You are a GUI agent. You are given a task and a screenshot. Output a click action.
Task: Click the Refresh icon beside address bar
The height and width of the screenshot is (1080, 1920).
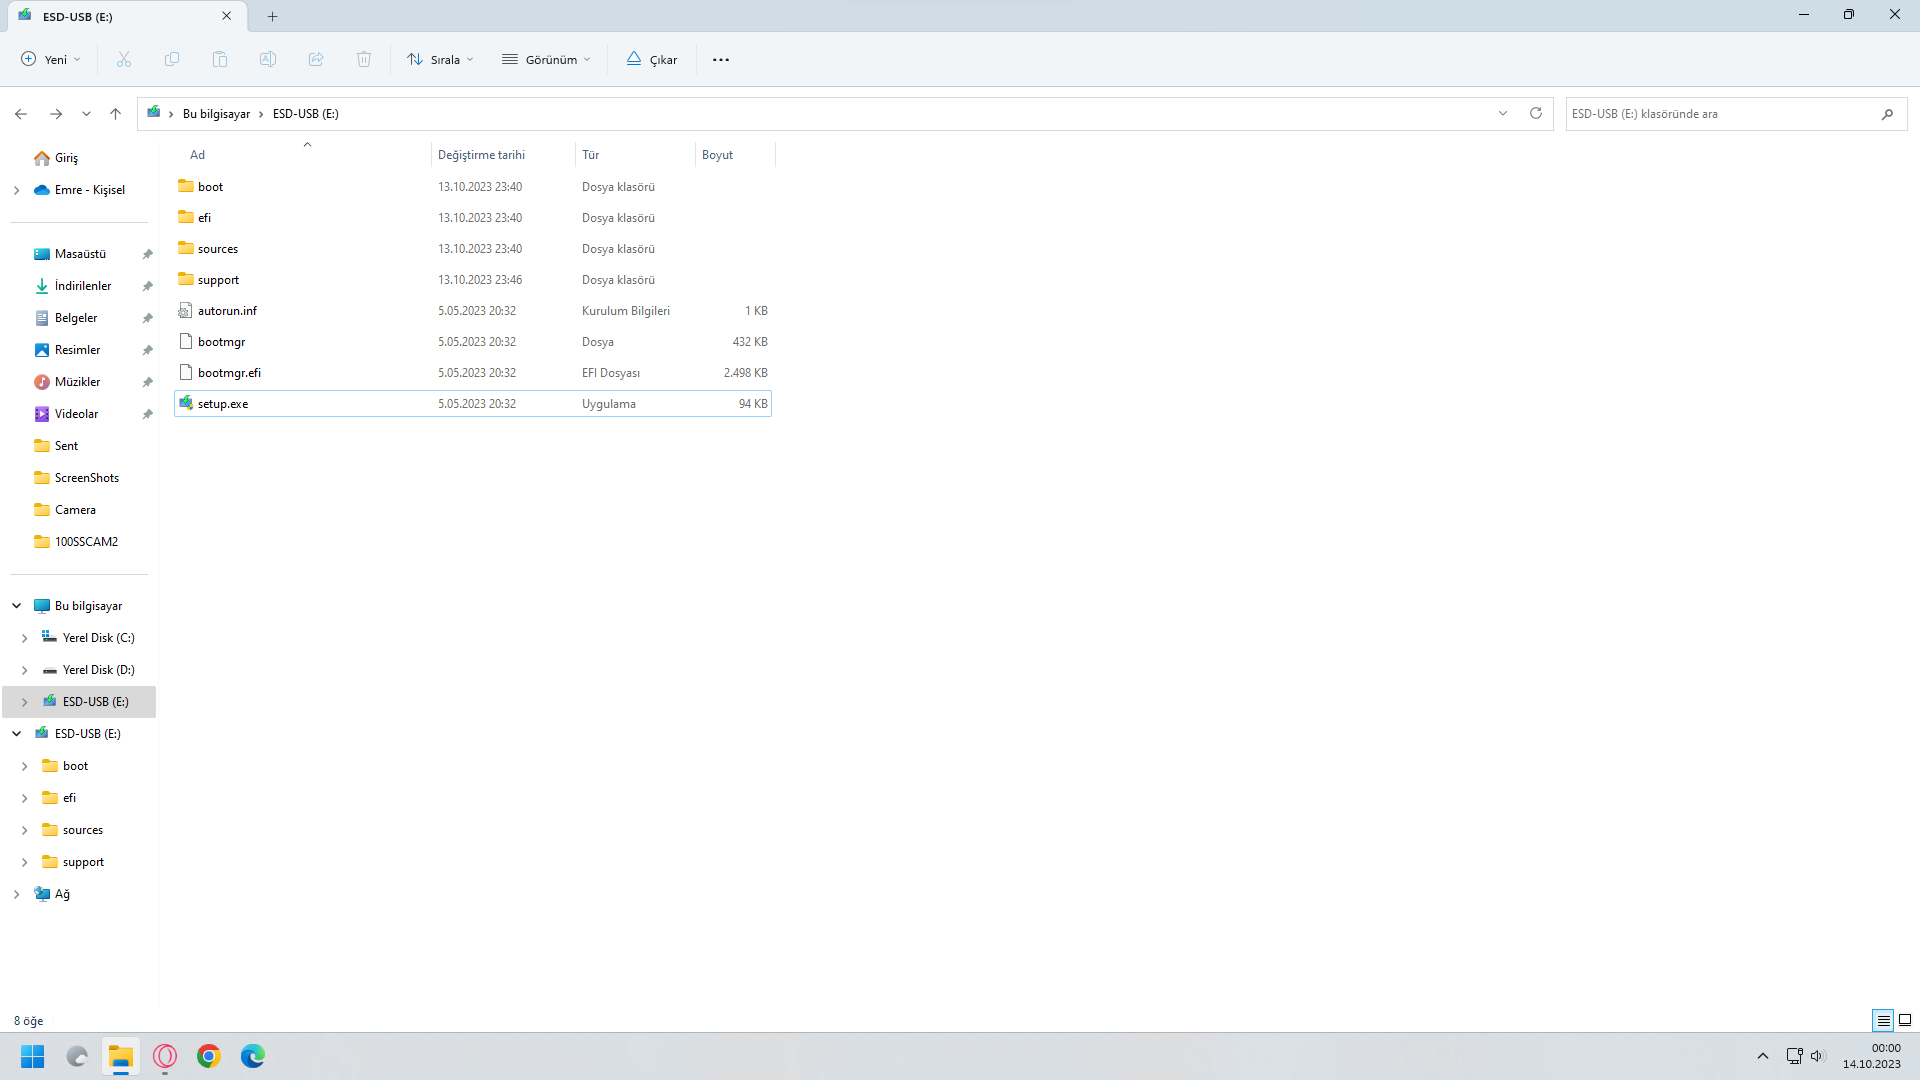(1536, 113)
